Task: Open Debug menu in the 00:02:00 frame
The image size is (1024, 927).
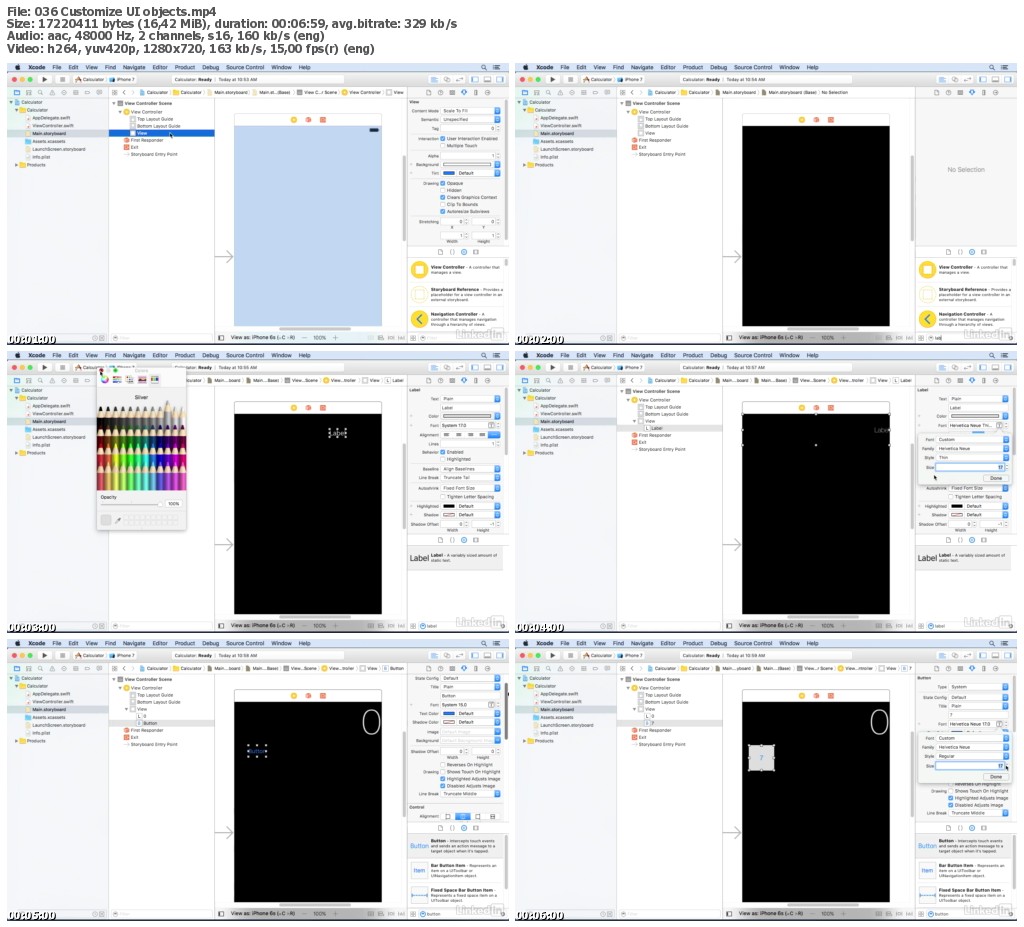Action: (718, 67)
